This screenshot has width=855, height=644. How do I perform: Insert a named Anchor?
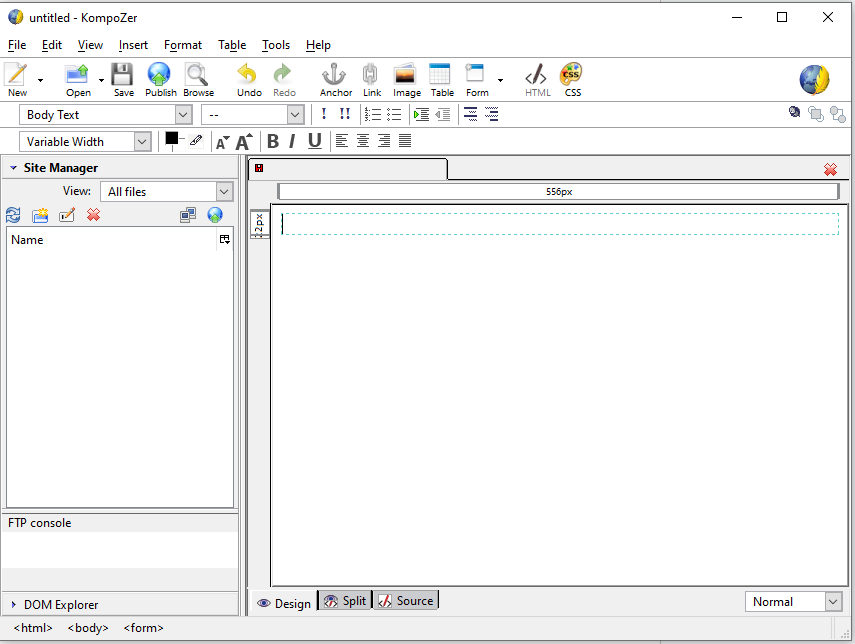tap(335, 80)
